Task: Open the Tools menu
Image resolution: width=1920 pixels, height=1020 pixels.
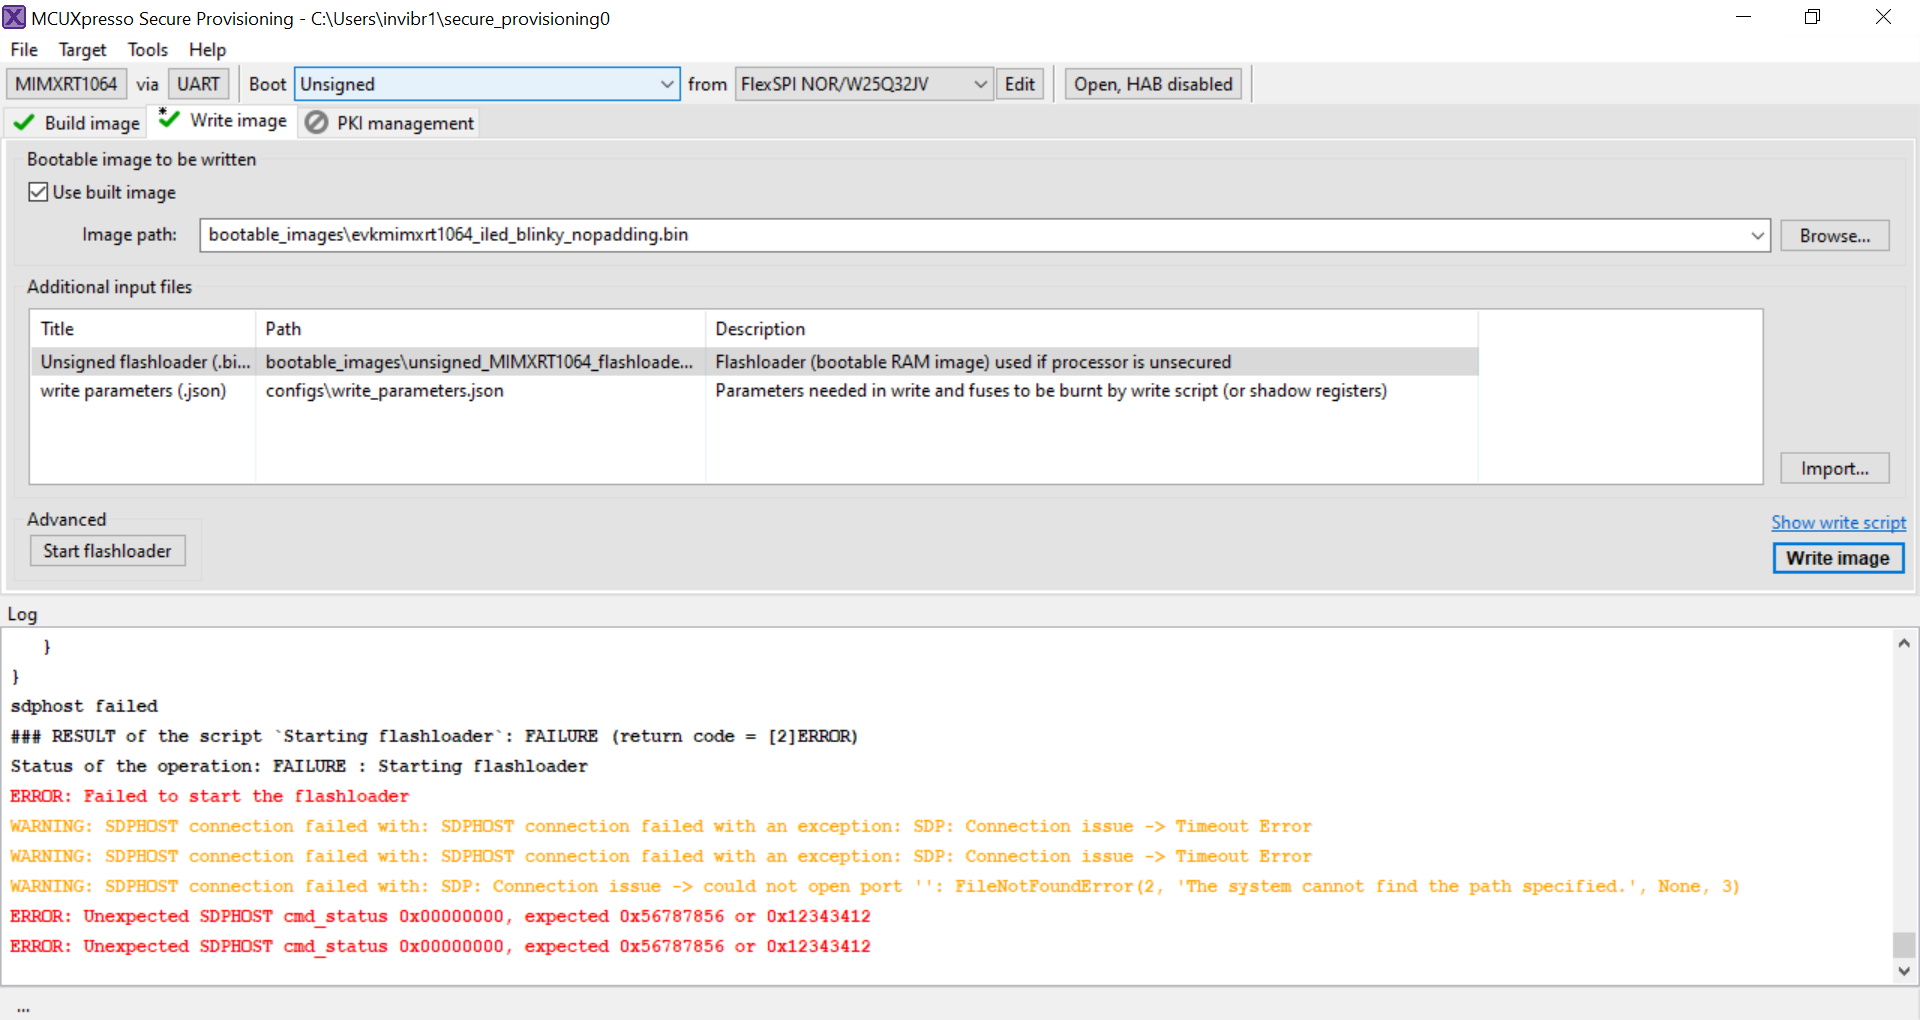Action: tap(147, 49)
